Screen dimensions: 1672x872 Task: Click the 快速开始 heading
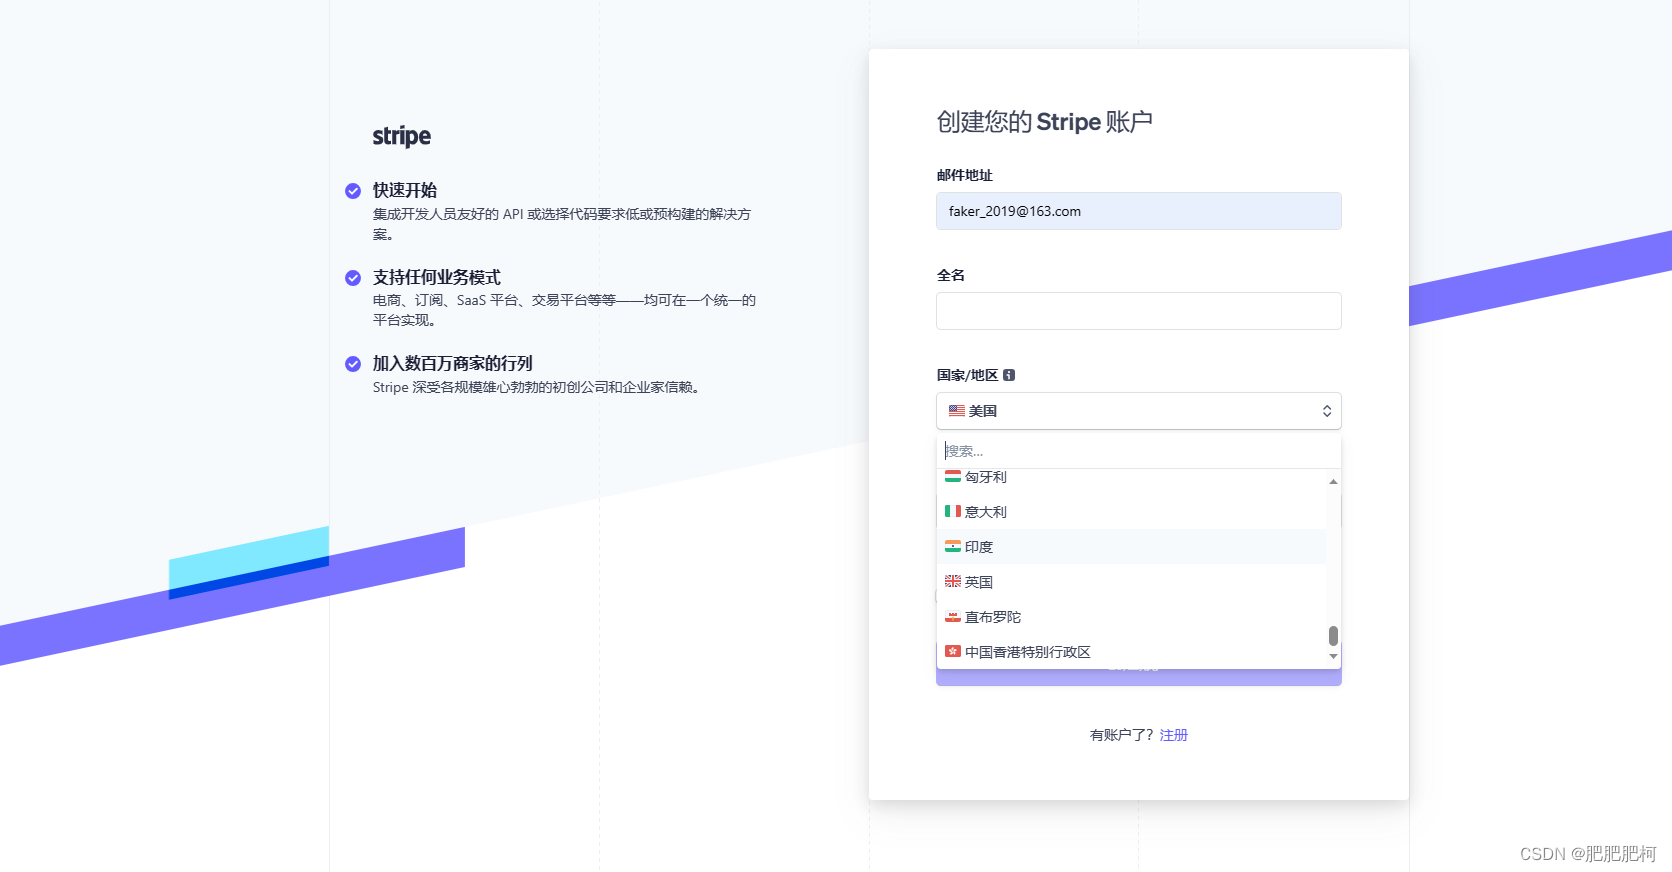(404, 190)
